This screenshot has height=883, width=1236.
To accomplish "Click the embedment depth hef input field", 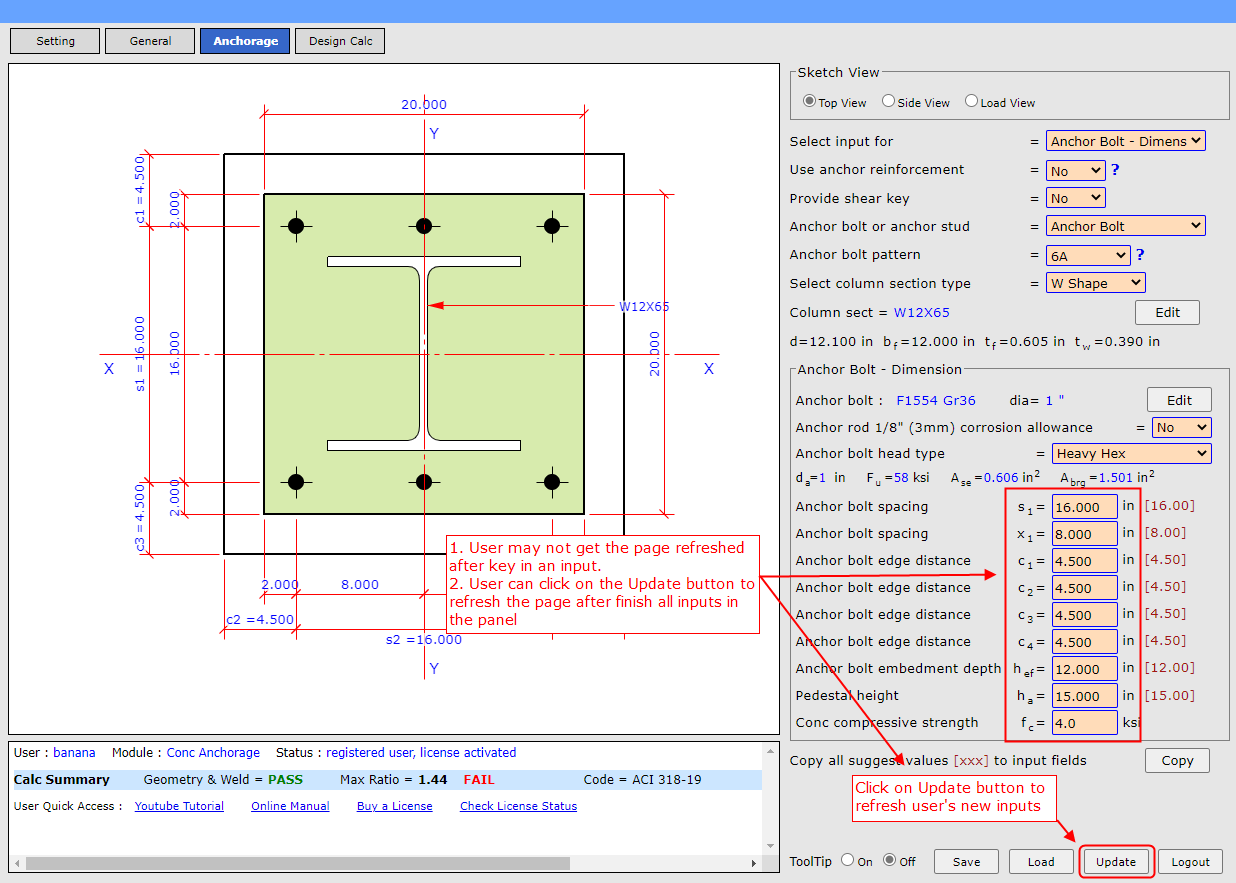I will (1084, 669).
